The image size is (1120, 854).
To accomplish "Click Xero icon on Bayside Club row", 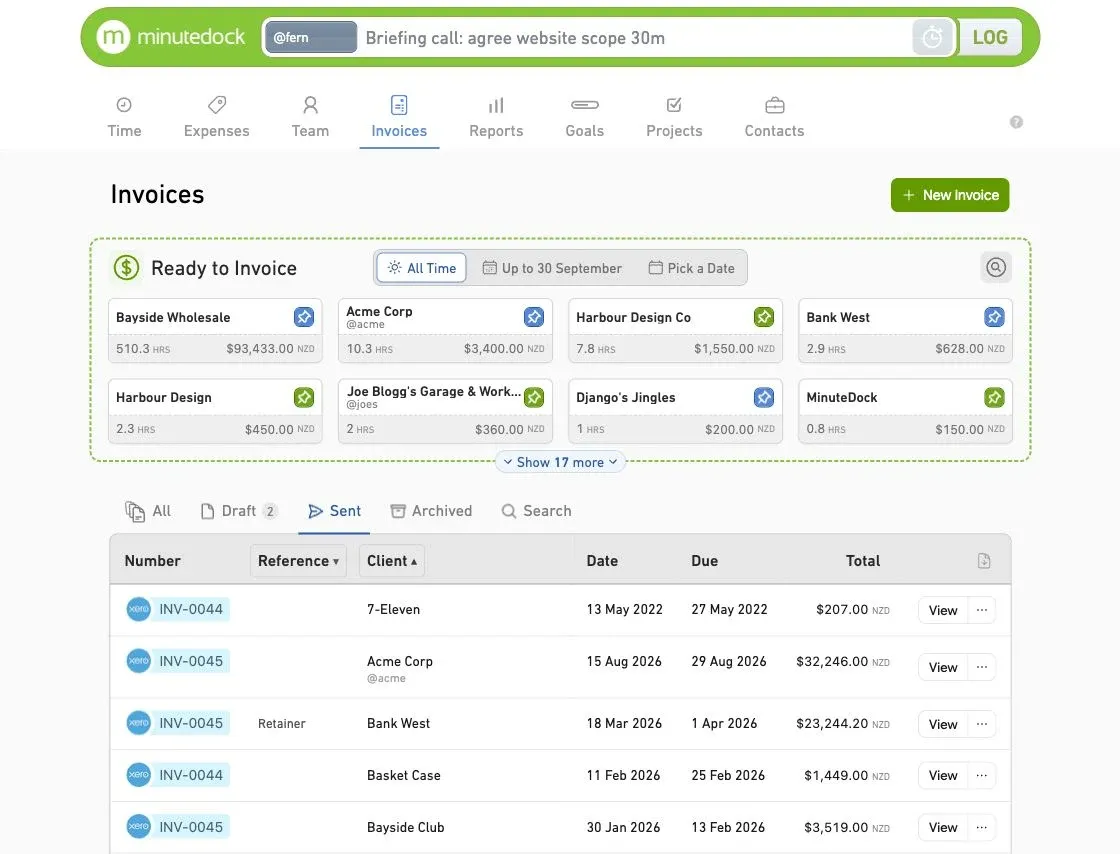I will [139, 827].
